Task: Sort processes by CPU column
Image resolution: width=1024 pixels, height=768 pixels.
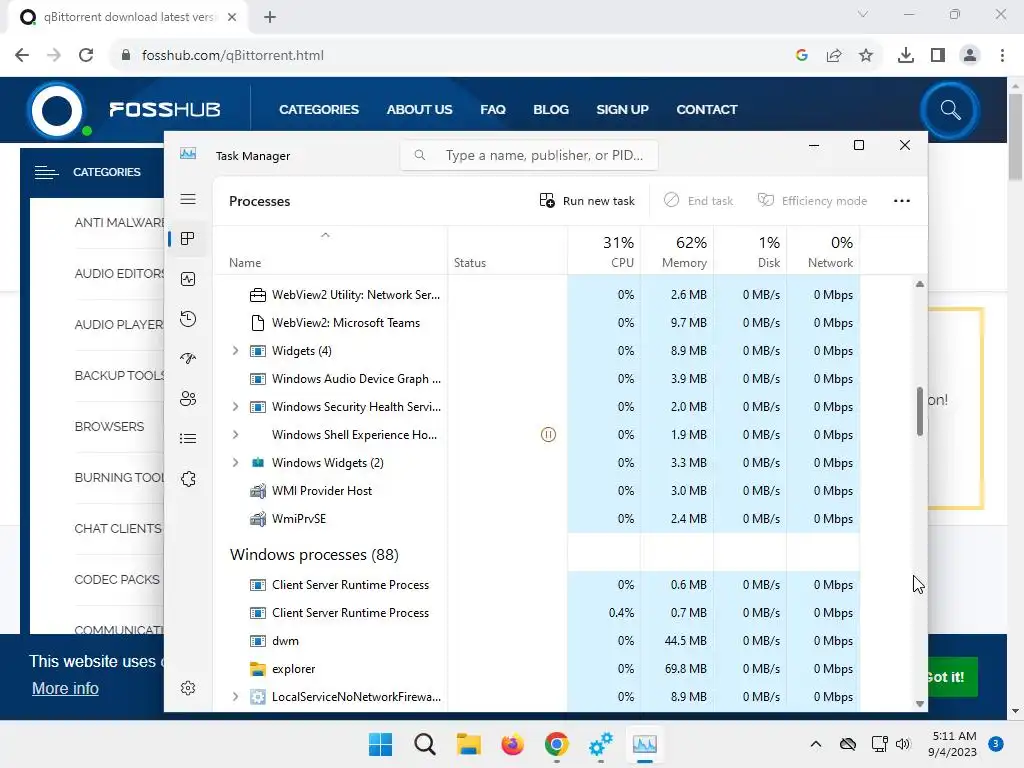Action: [605, 252]
